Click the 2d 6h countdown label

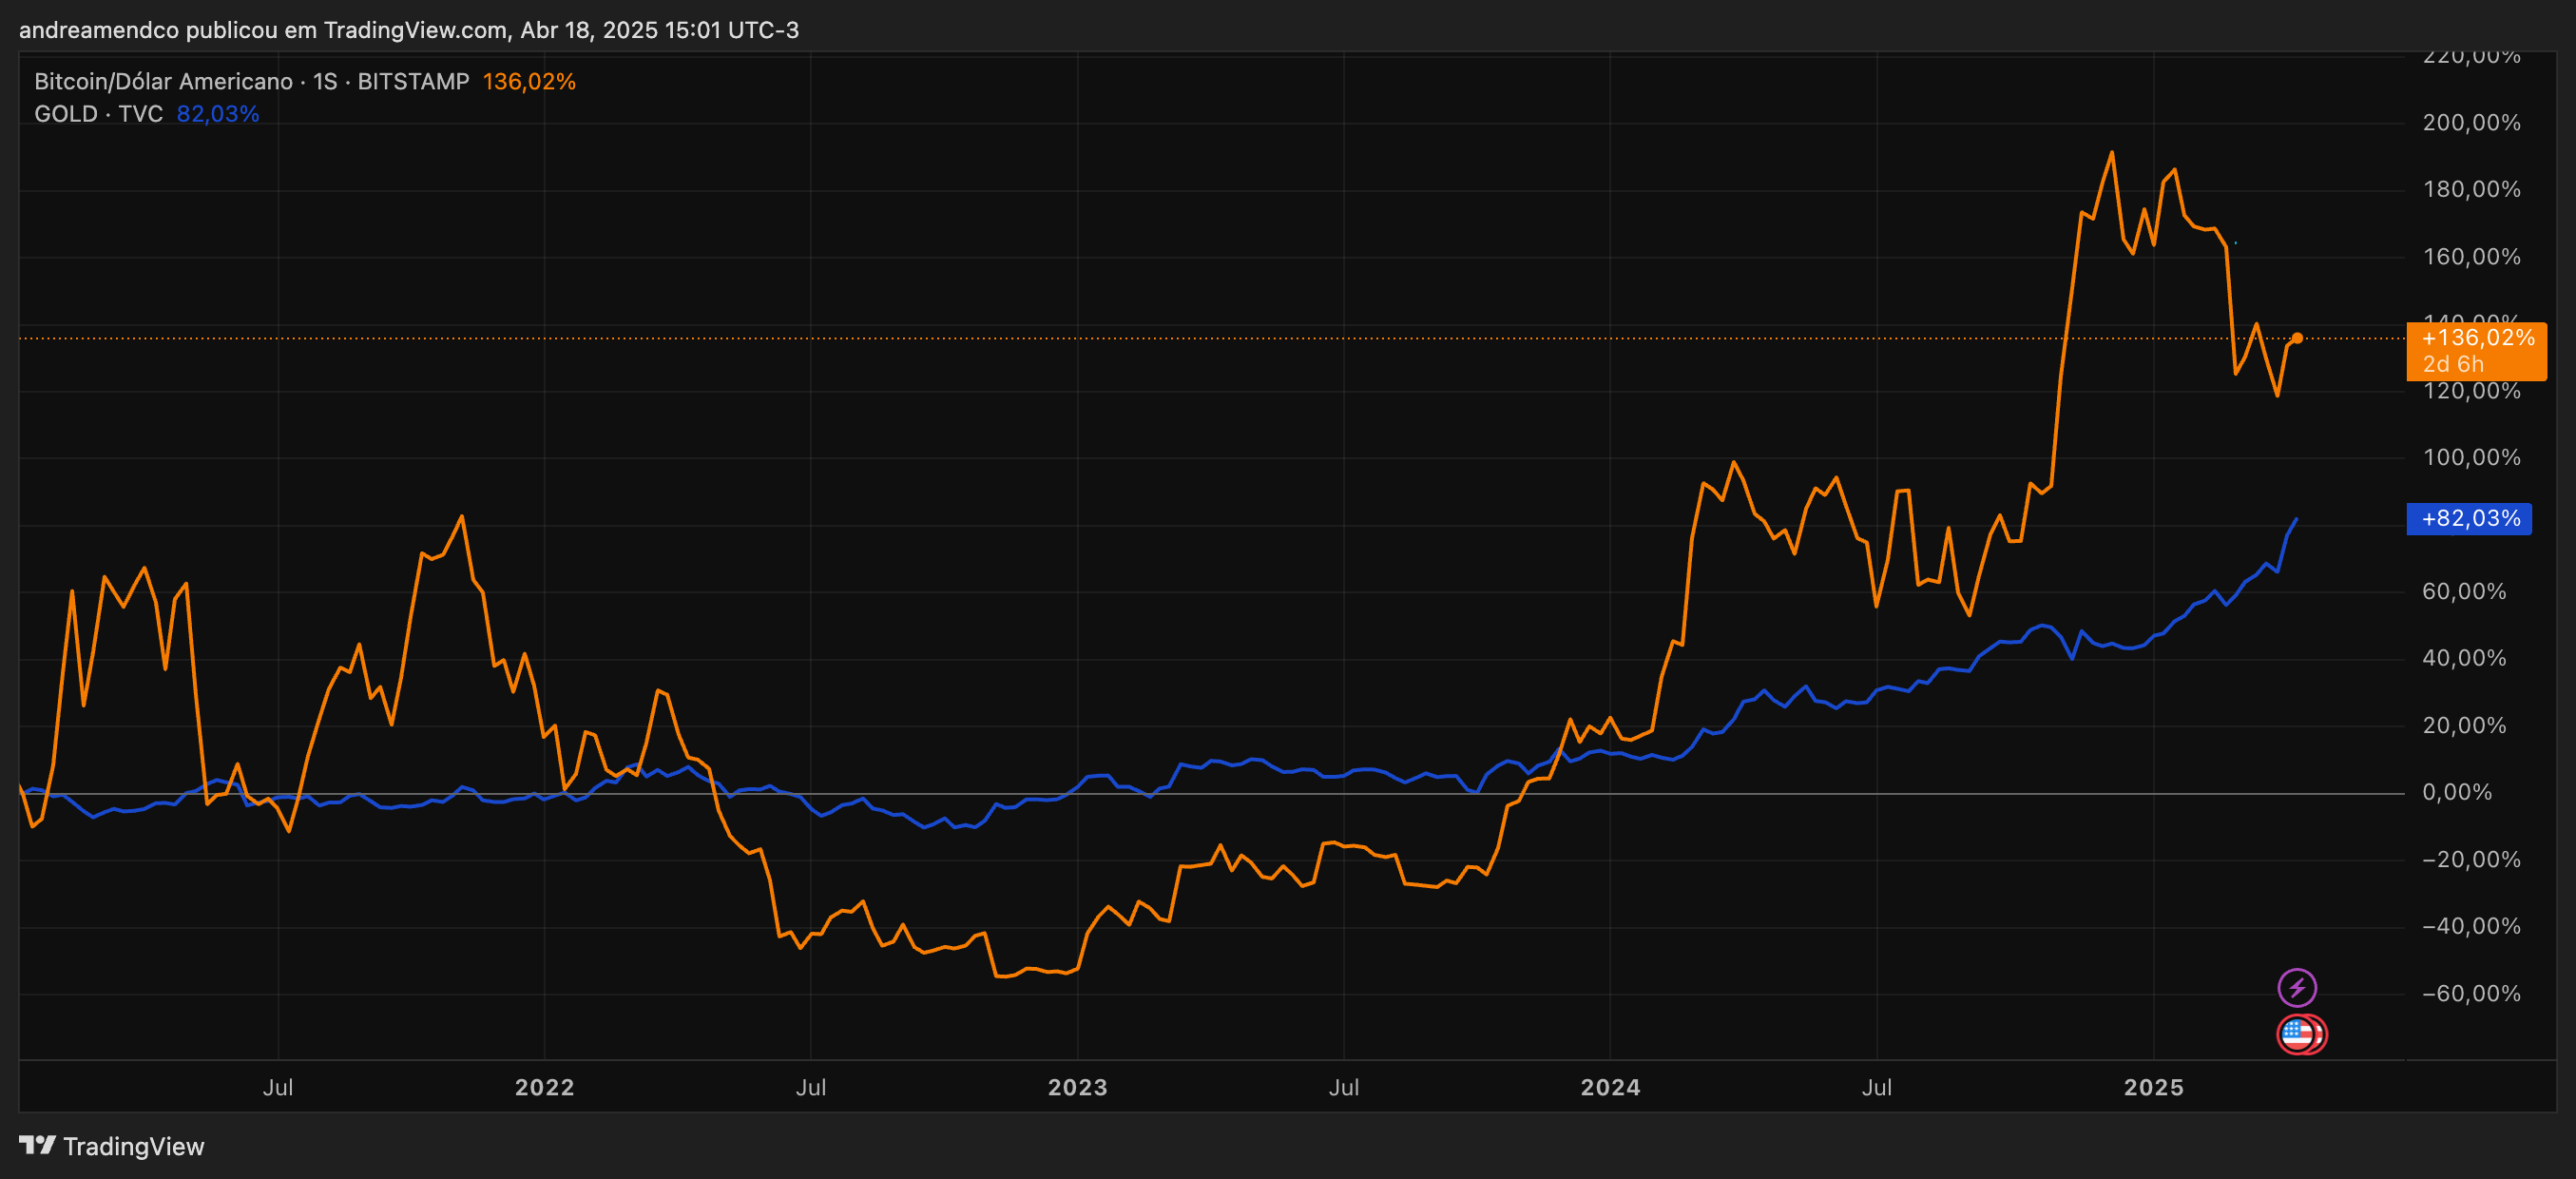[2452, 365]
